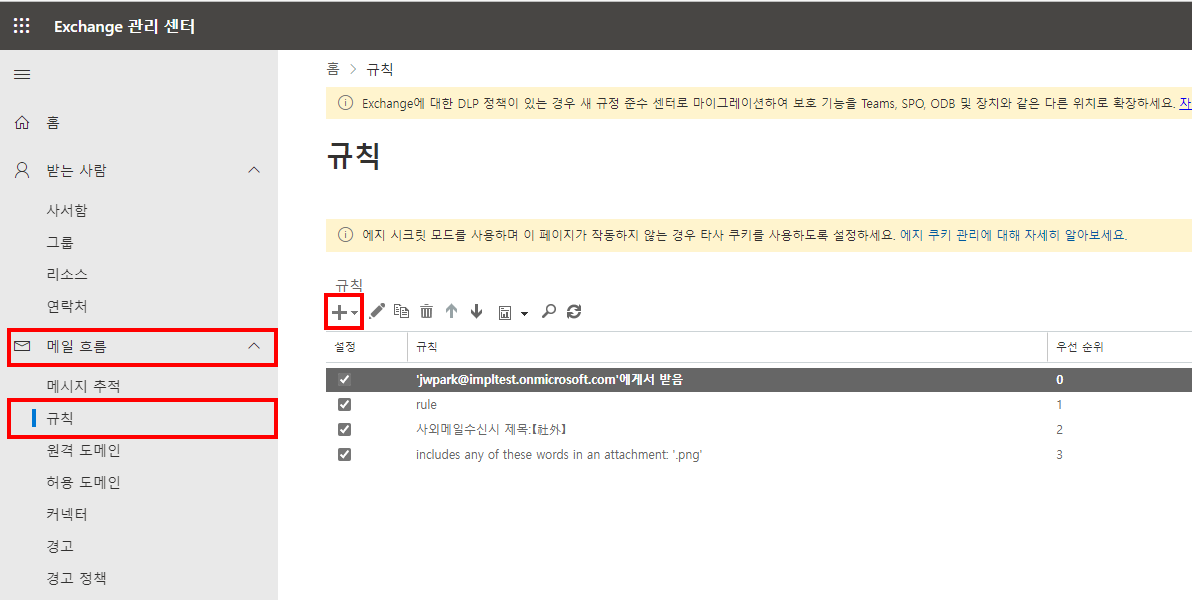Viewport: 1192px width, 600px height.
Task: Click priority value 3
Action: [x=1060, y=455]
